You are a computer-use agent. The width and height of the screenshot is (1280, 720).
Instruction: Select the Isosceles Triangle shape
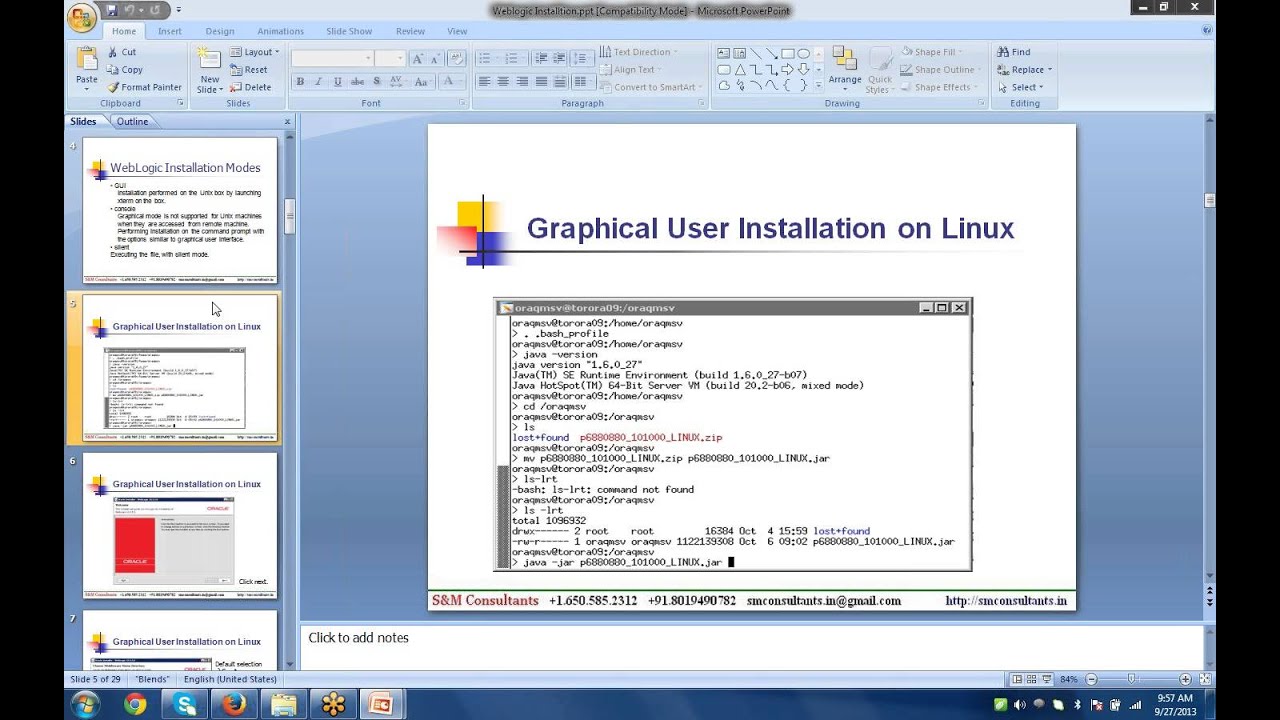tap(740, 69)
